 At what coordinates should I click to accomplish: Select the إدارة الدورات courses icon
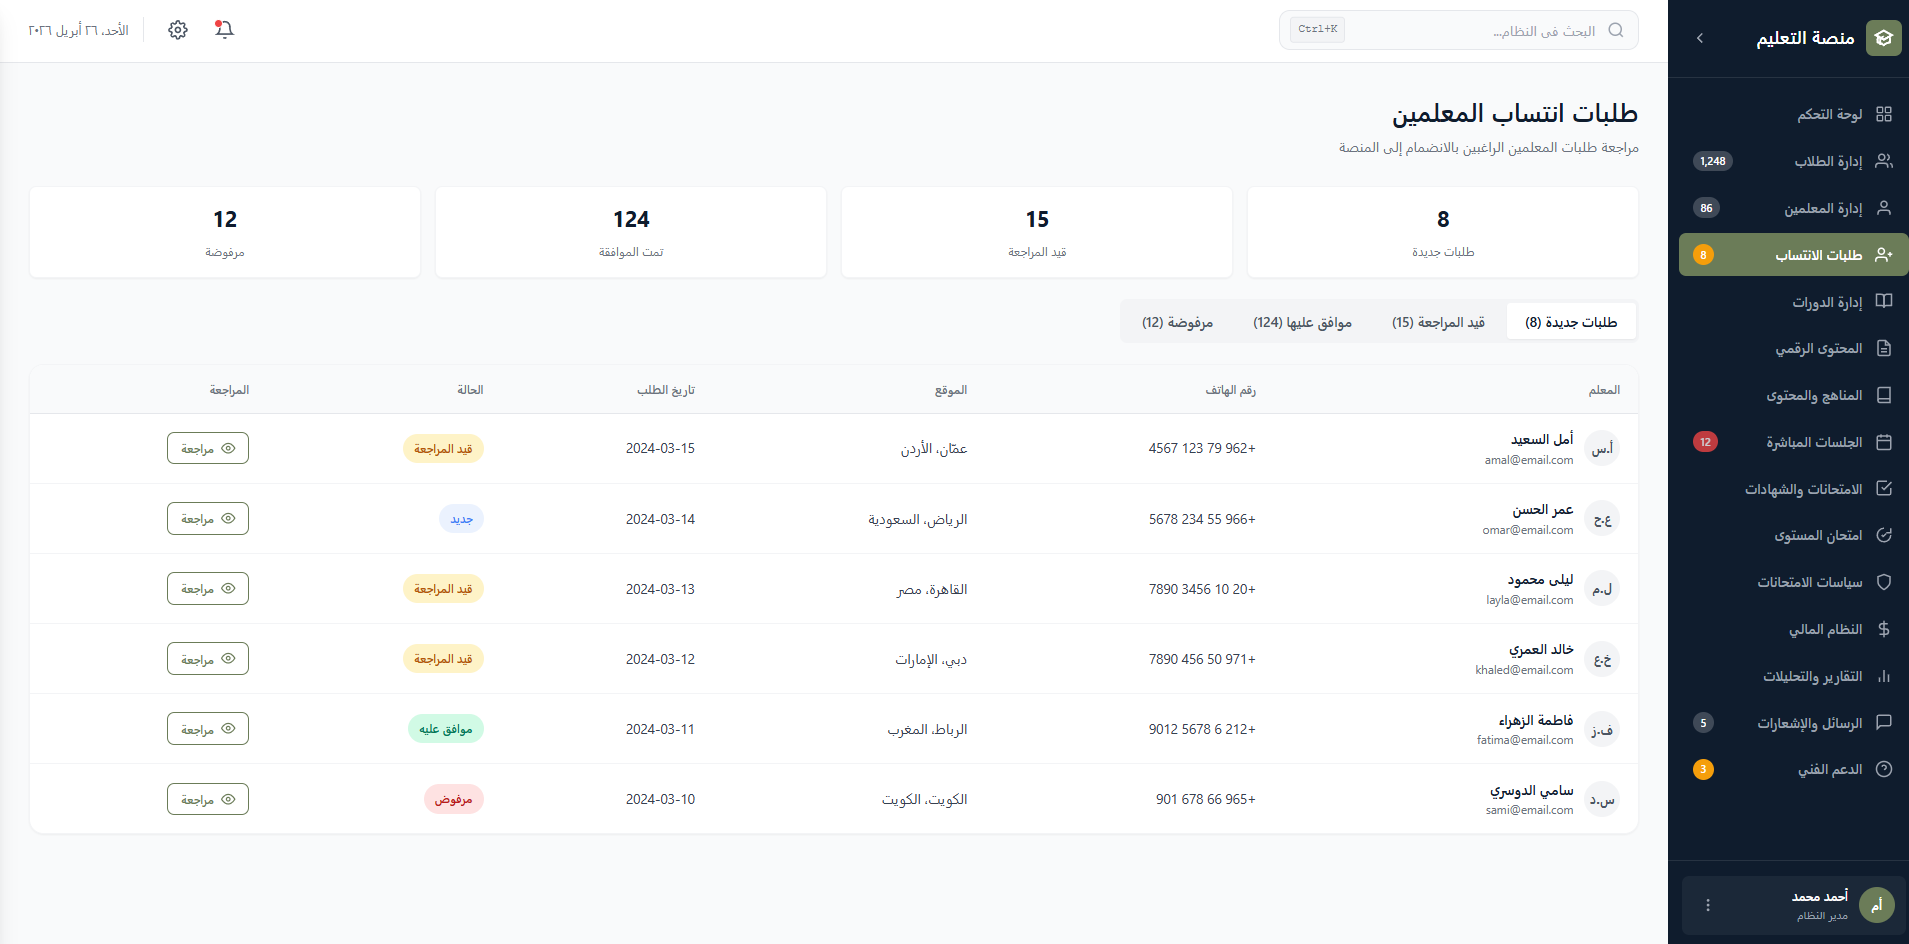1884,301
